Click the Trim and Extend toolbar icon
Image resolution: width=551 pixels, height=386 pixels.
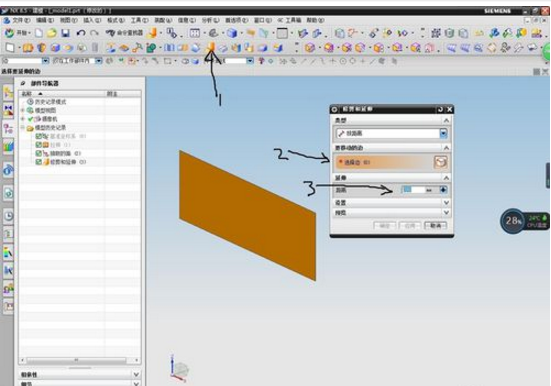(211, 47)
